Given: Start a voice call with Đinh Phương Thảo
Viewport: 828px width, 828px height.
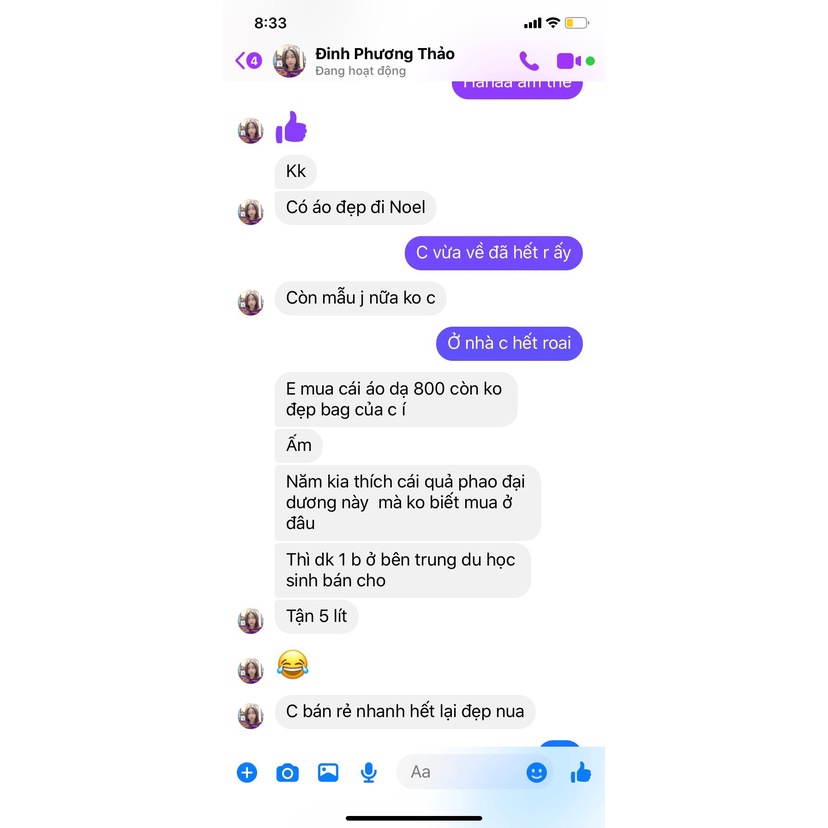Looking at the screenshot, I should pos(529,61).
